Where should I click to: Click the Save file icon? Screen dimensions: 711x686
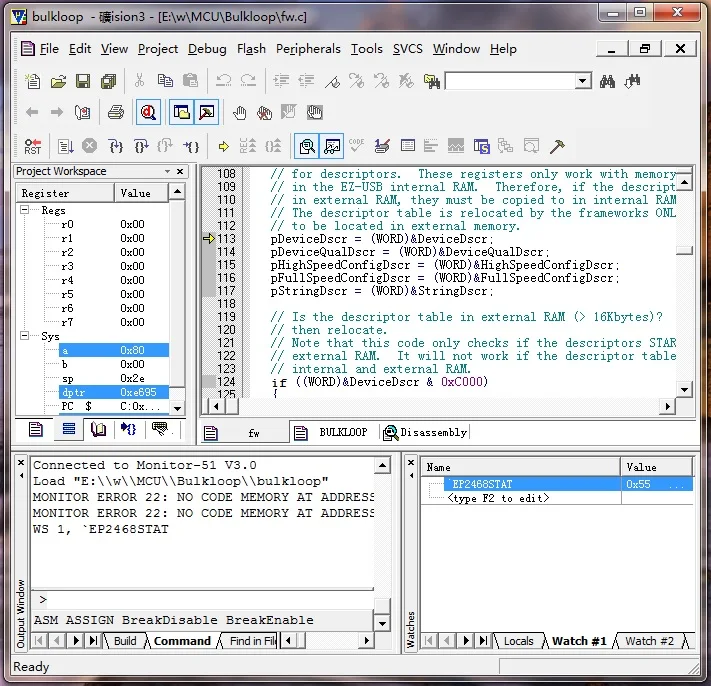coord(83,81)
